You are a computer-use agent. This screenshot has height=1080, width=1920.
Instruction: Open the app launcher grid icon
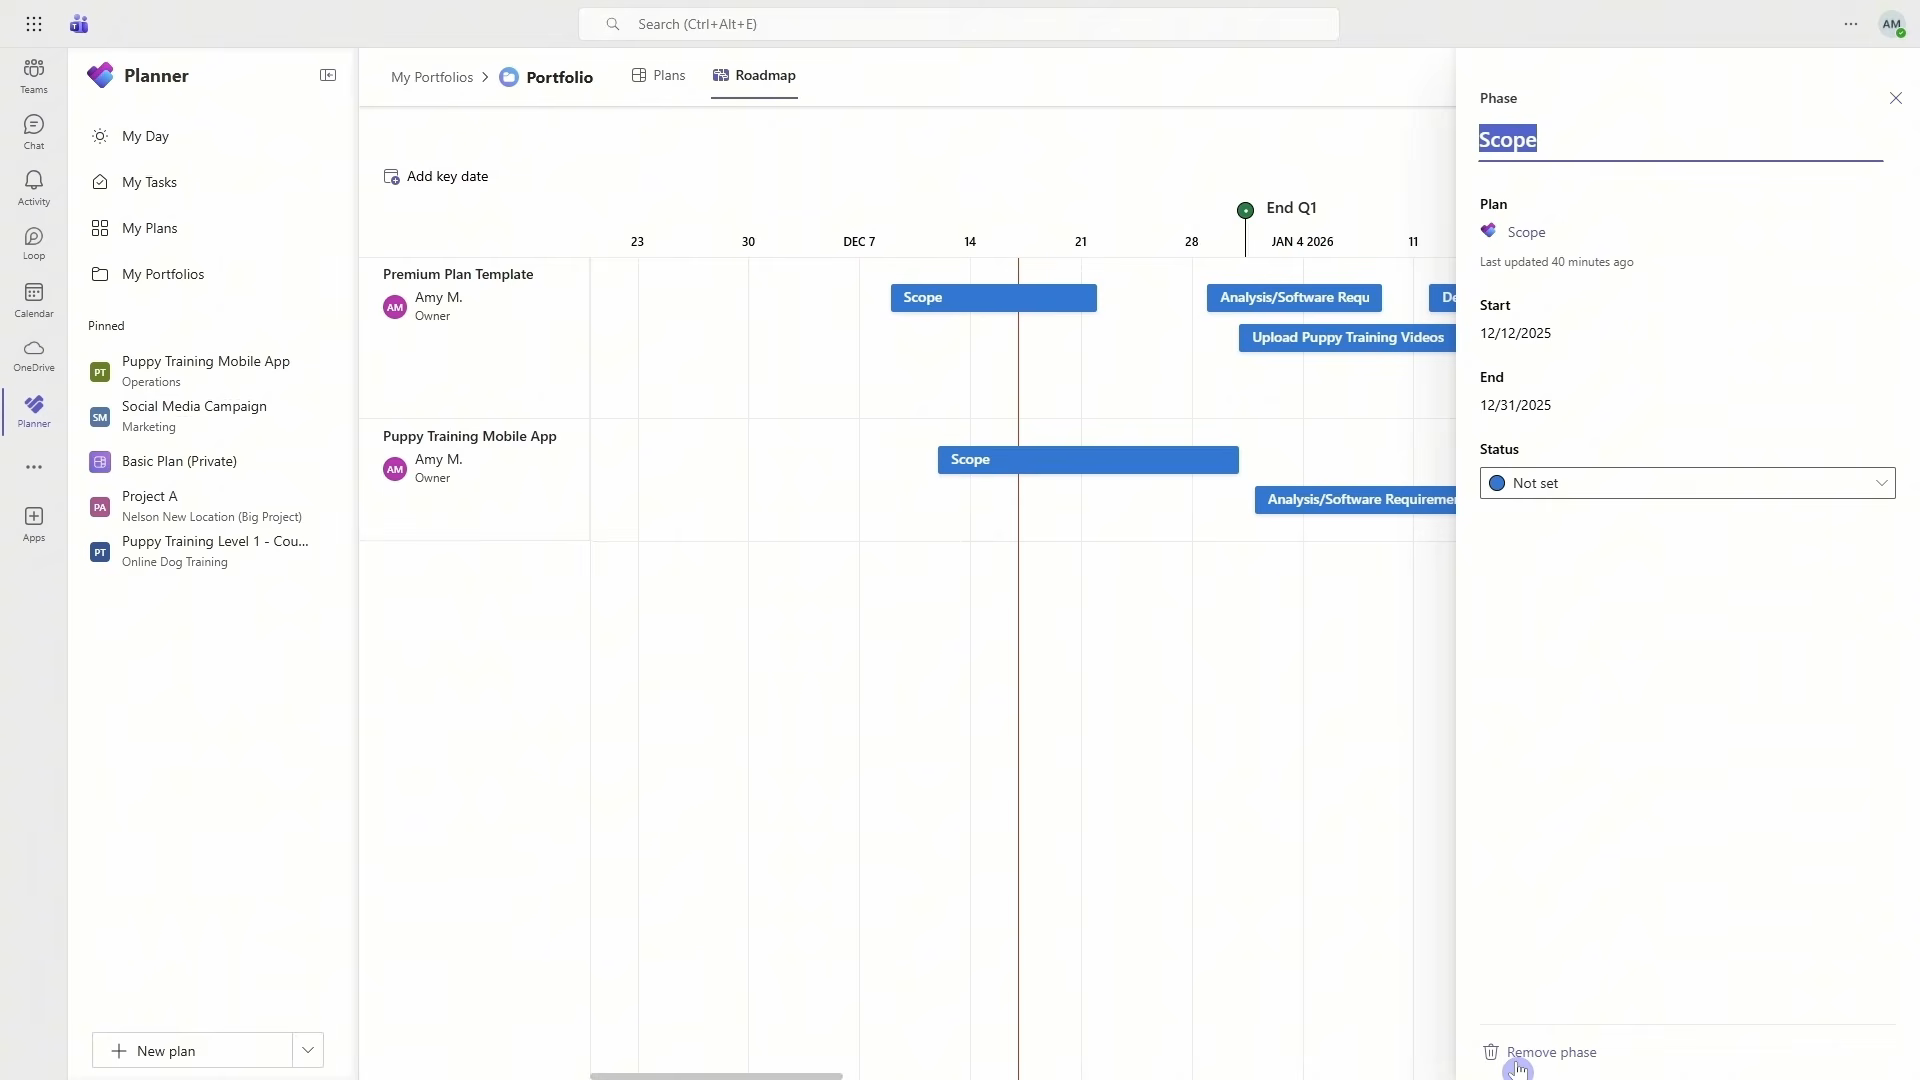click(x=34, y=24)
